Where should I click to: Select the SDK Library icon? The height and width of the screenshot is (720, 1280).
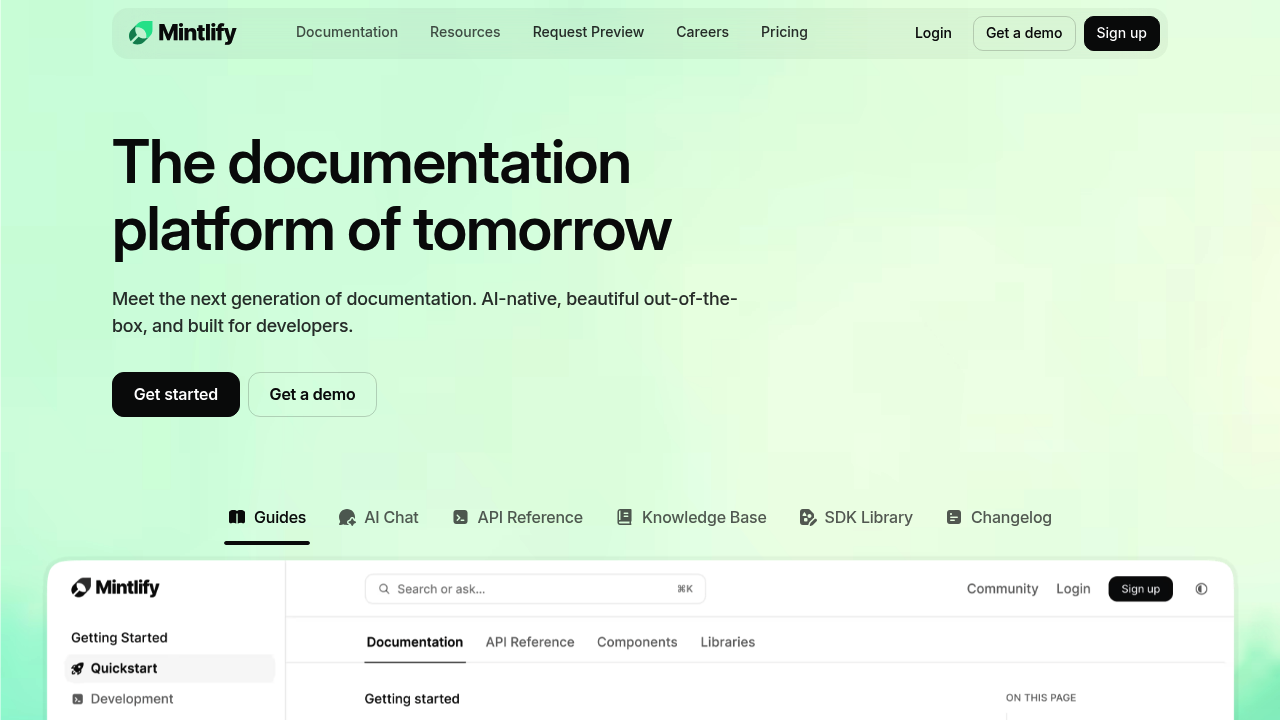[x=807, y=517]
